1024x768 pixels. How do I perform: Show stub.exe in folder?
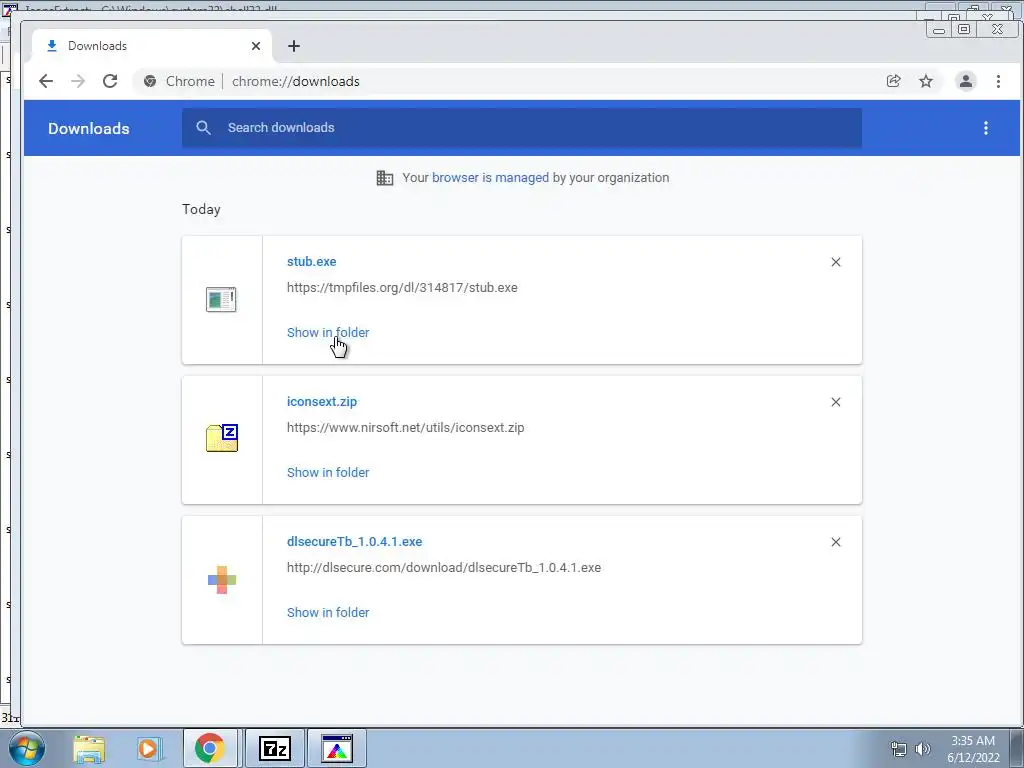click(x=328, y=332)
